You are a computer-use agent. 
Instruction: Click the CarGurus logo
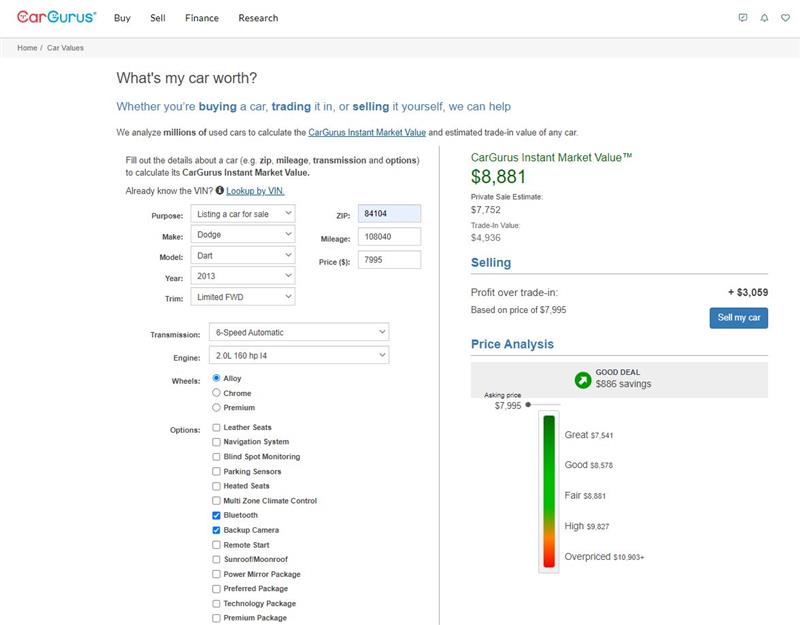[x=56, y=17]
